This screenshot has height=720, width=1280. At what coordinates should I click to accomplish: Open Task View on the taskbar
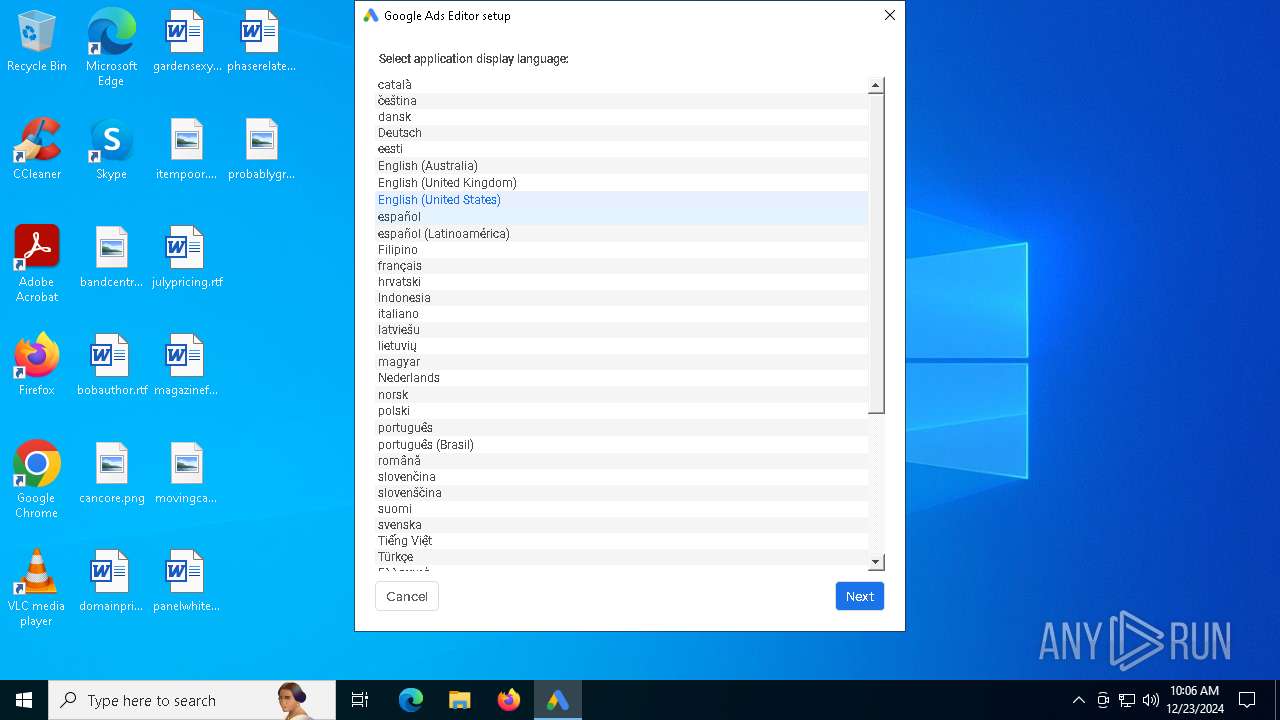coord(360,700)
